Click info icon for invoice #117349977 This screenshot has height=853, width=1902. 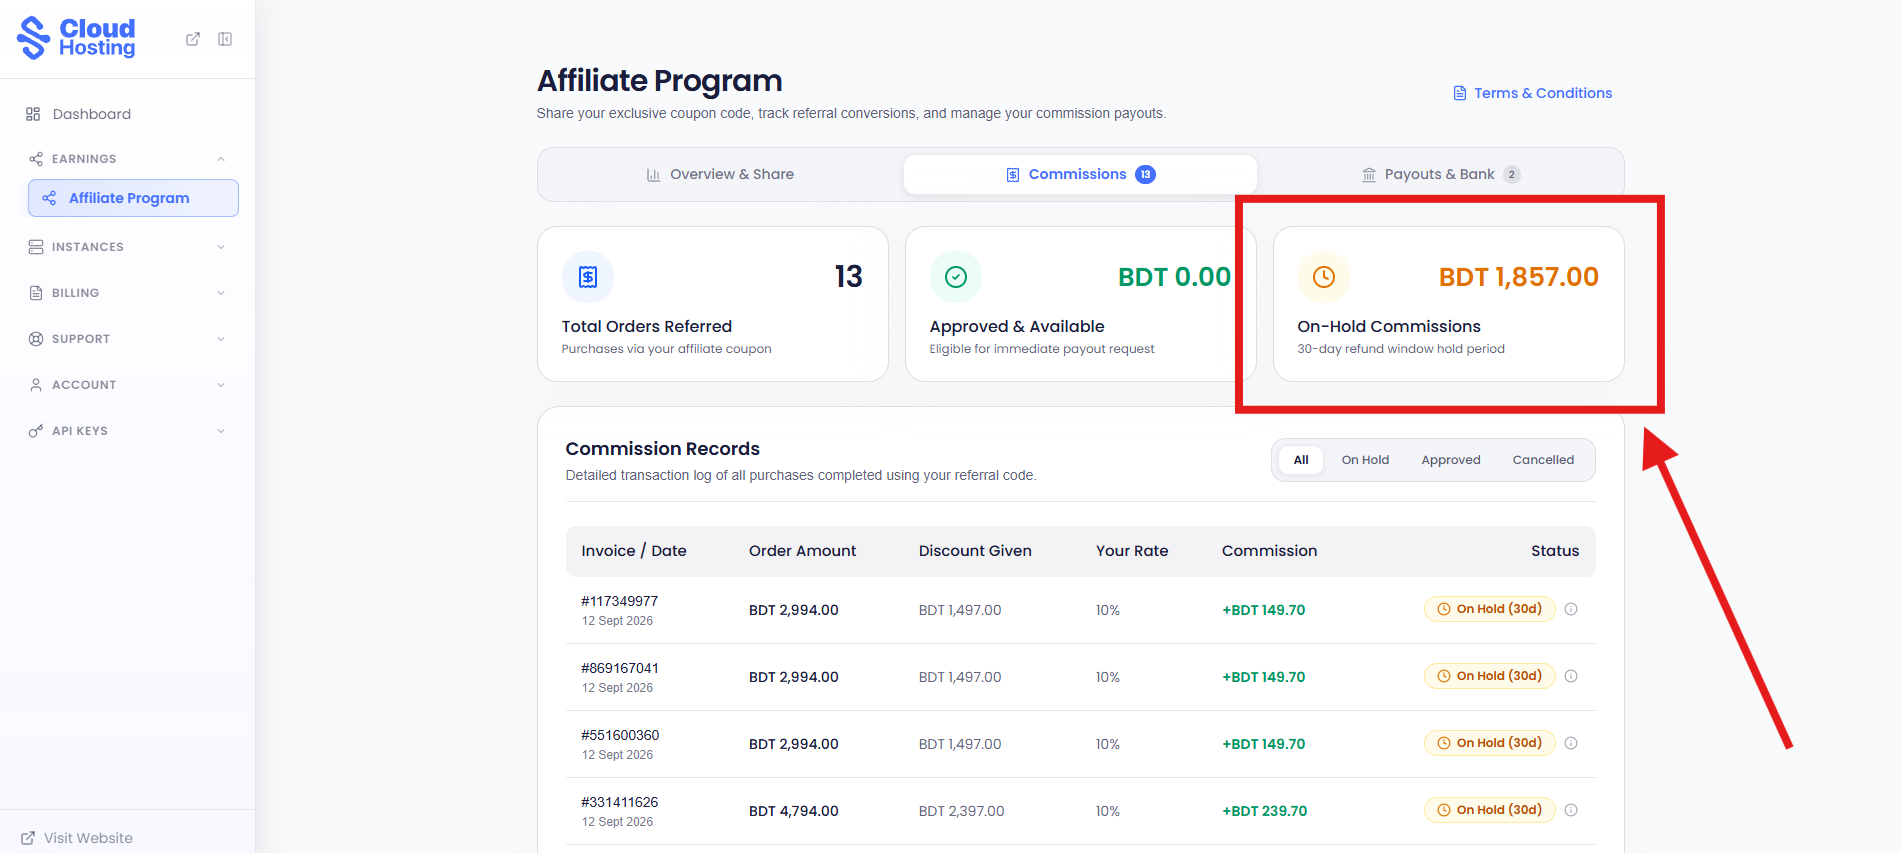pos(1571,609)
